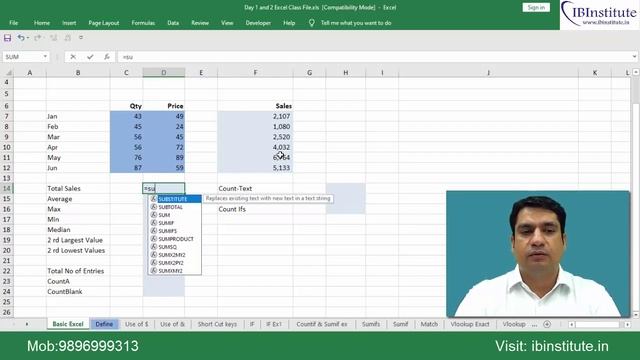Expand the Name Box dropdown
This screenshot has width=640, height=360.
45,57
